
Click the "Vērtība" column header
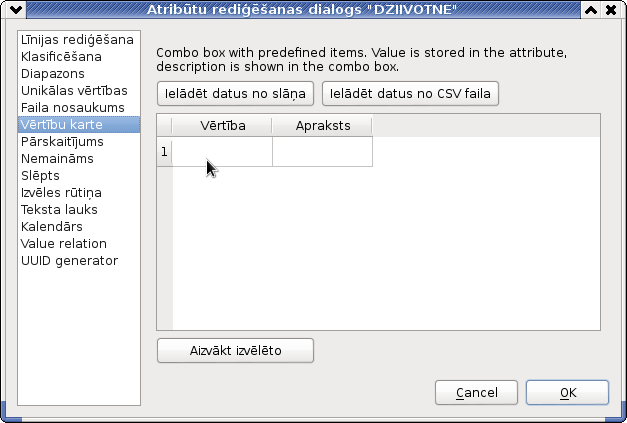[222, 126]
